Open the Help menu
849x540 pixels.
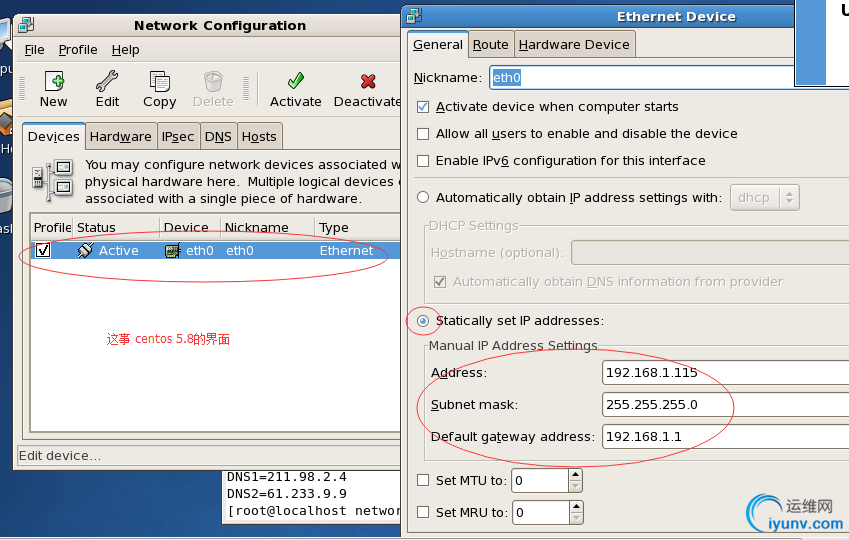126,50
